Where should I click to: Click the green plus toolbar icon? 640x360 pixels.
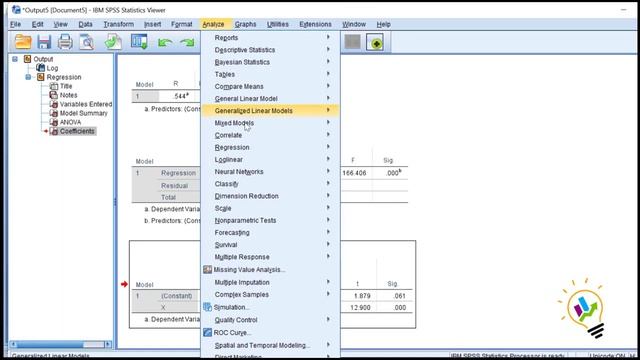click(375, 42)
